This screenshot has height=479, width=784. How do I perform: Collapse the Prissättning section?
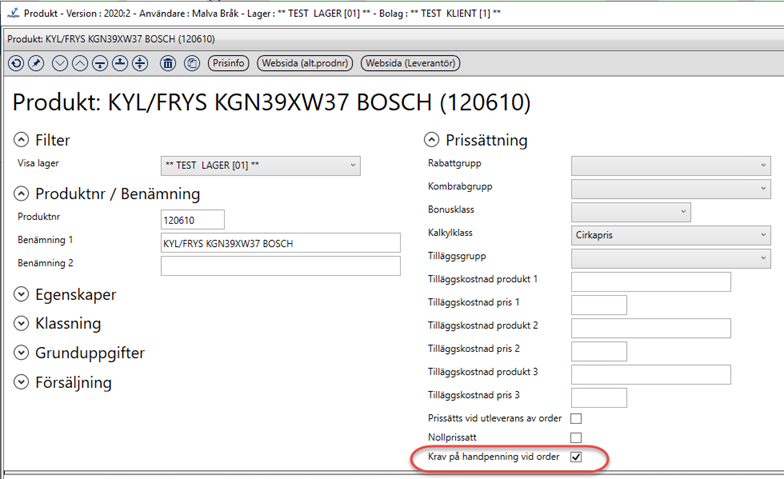tap(432, 140)
